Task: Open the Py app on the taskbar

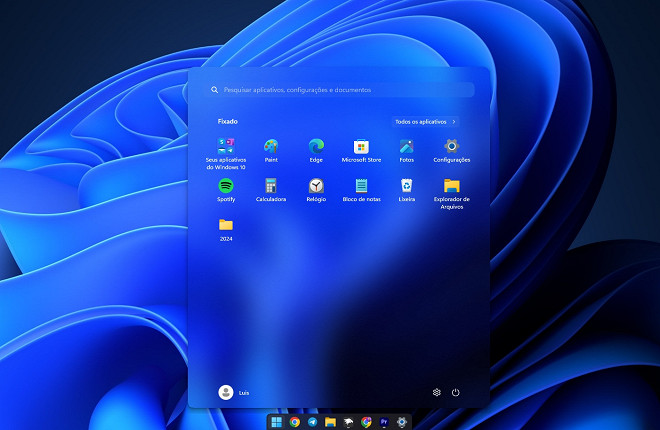Action: [x=384, y=422]
